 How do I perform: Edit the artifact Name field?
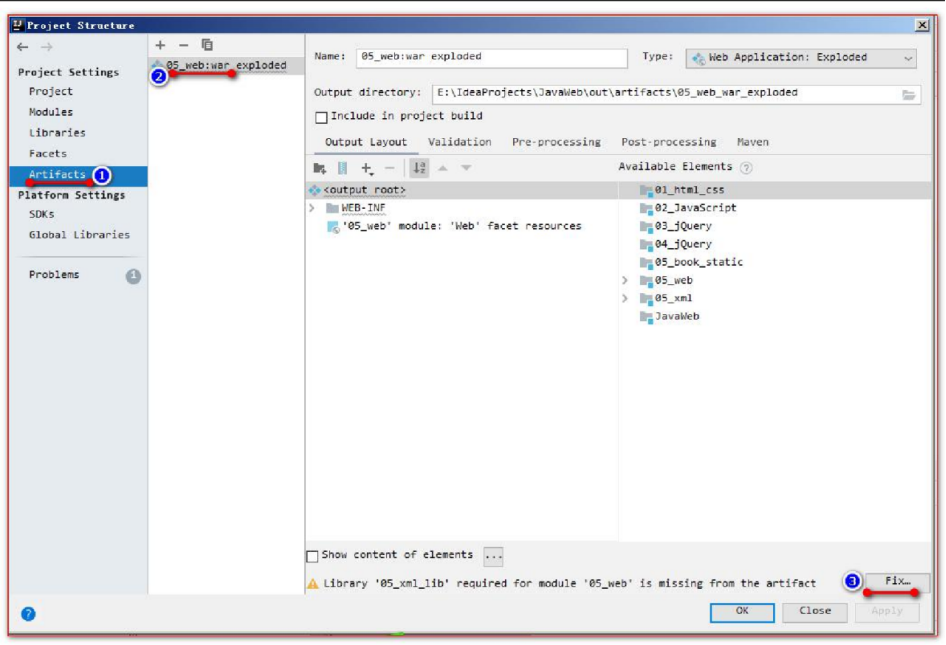pyautogui.click(x=491, y=57)
